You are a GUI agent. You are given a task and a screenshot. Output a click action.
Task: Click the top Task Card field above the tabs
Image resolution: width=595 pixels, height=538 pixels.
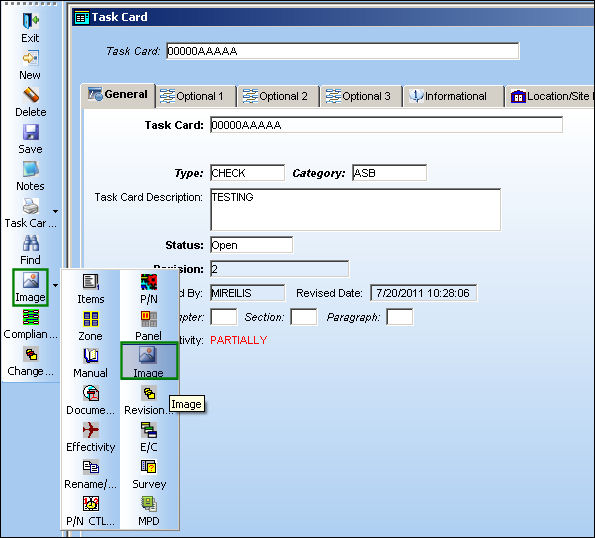point(343,51)
